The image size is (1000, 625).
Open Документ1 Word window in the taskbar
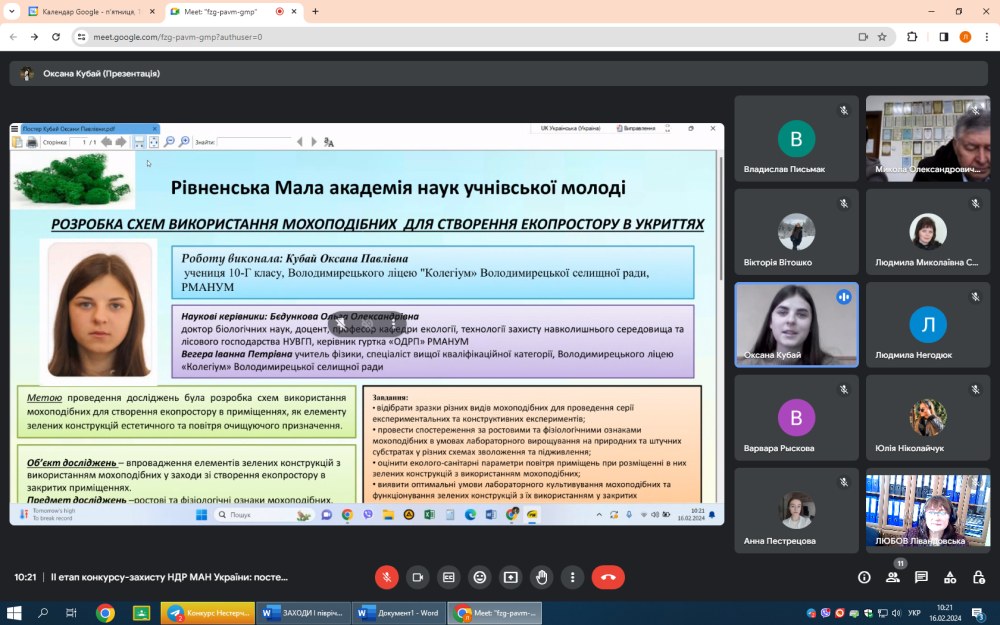coord(400,613)
